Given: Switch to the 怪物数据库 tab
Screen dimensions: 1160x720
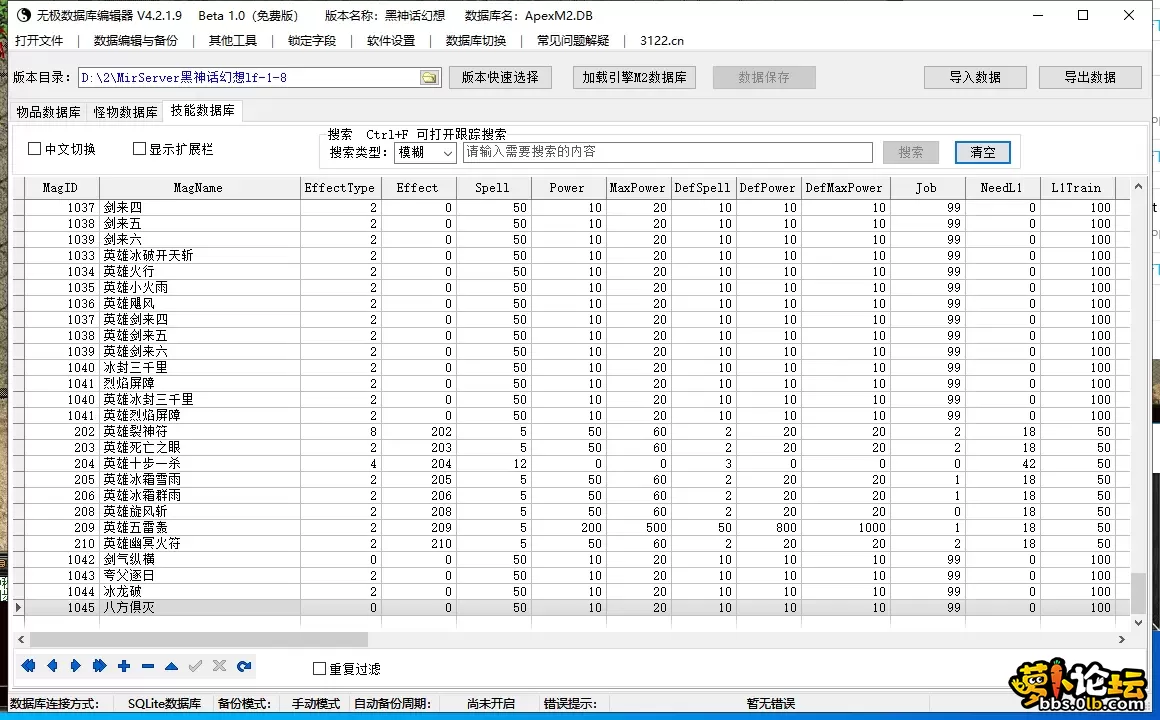Looking at the screenshot, I should coord(125,112).
